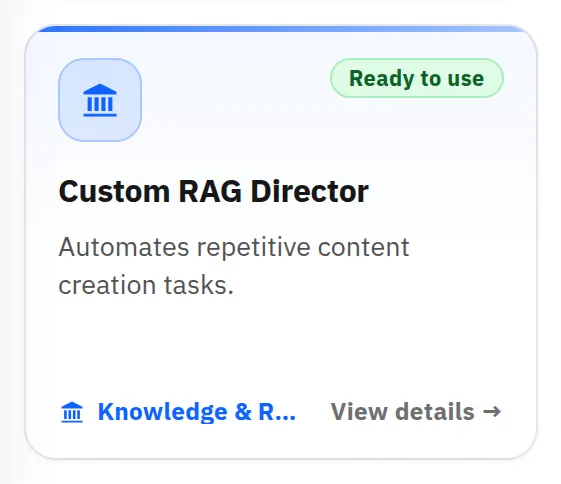Click the Custom RAG Director title
Viewport: 561px width, 484px height.
click(214, 191)
